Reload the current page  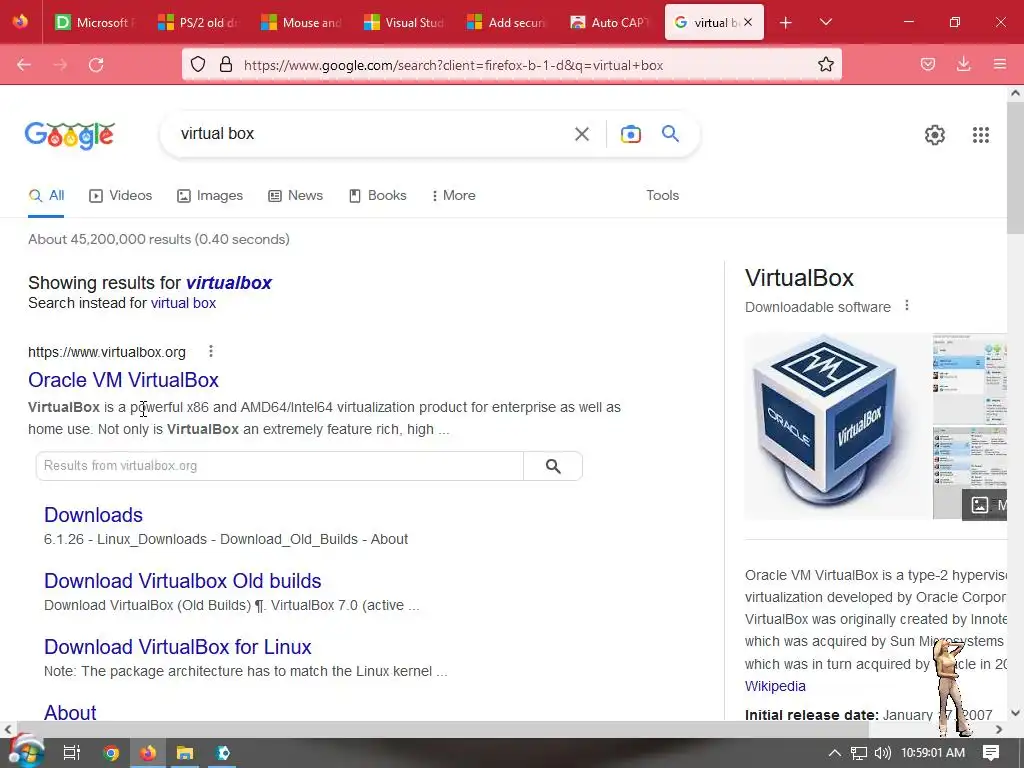96,64
